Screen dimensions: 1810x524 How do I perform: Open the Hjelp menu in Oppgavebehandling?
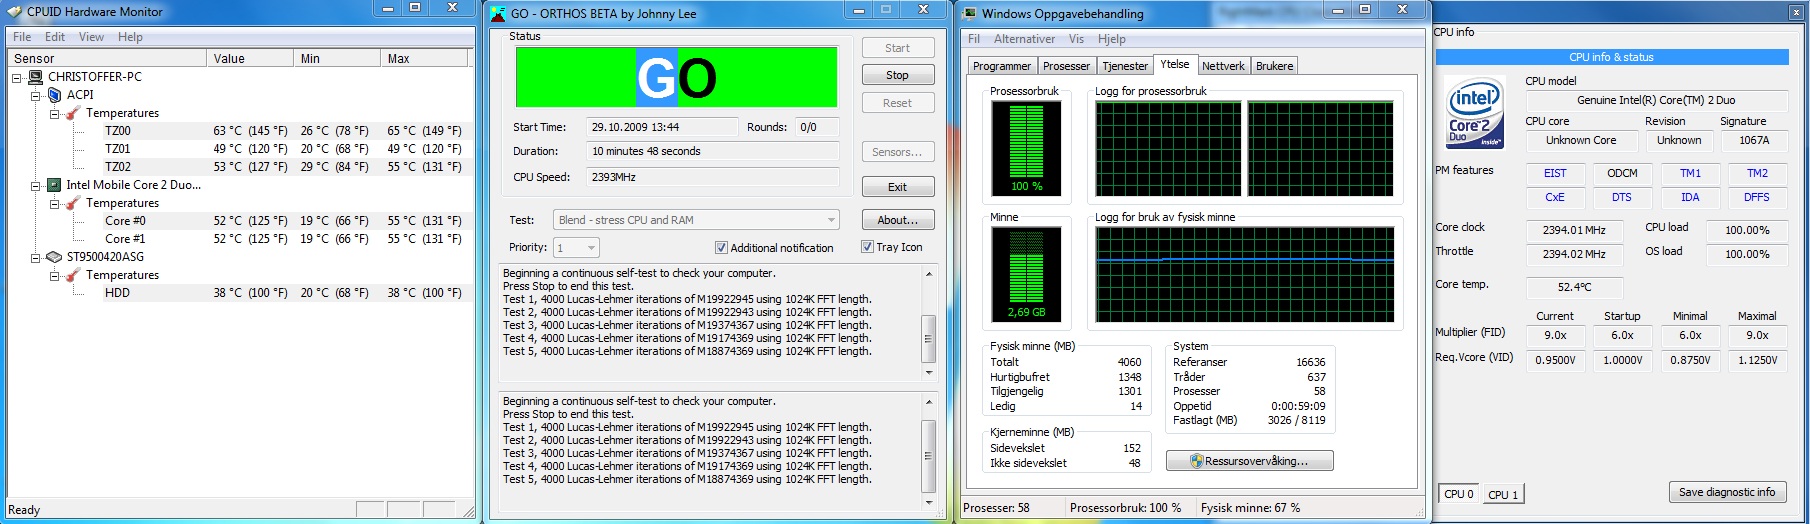pyautogui.click(x=1112, y=39)
